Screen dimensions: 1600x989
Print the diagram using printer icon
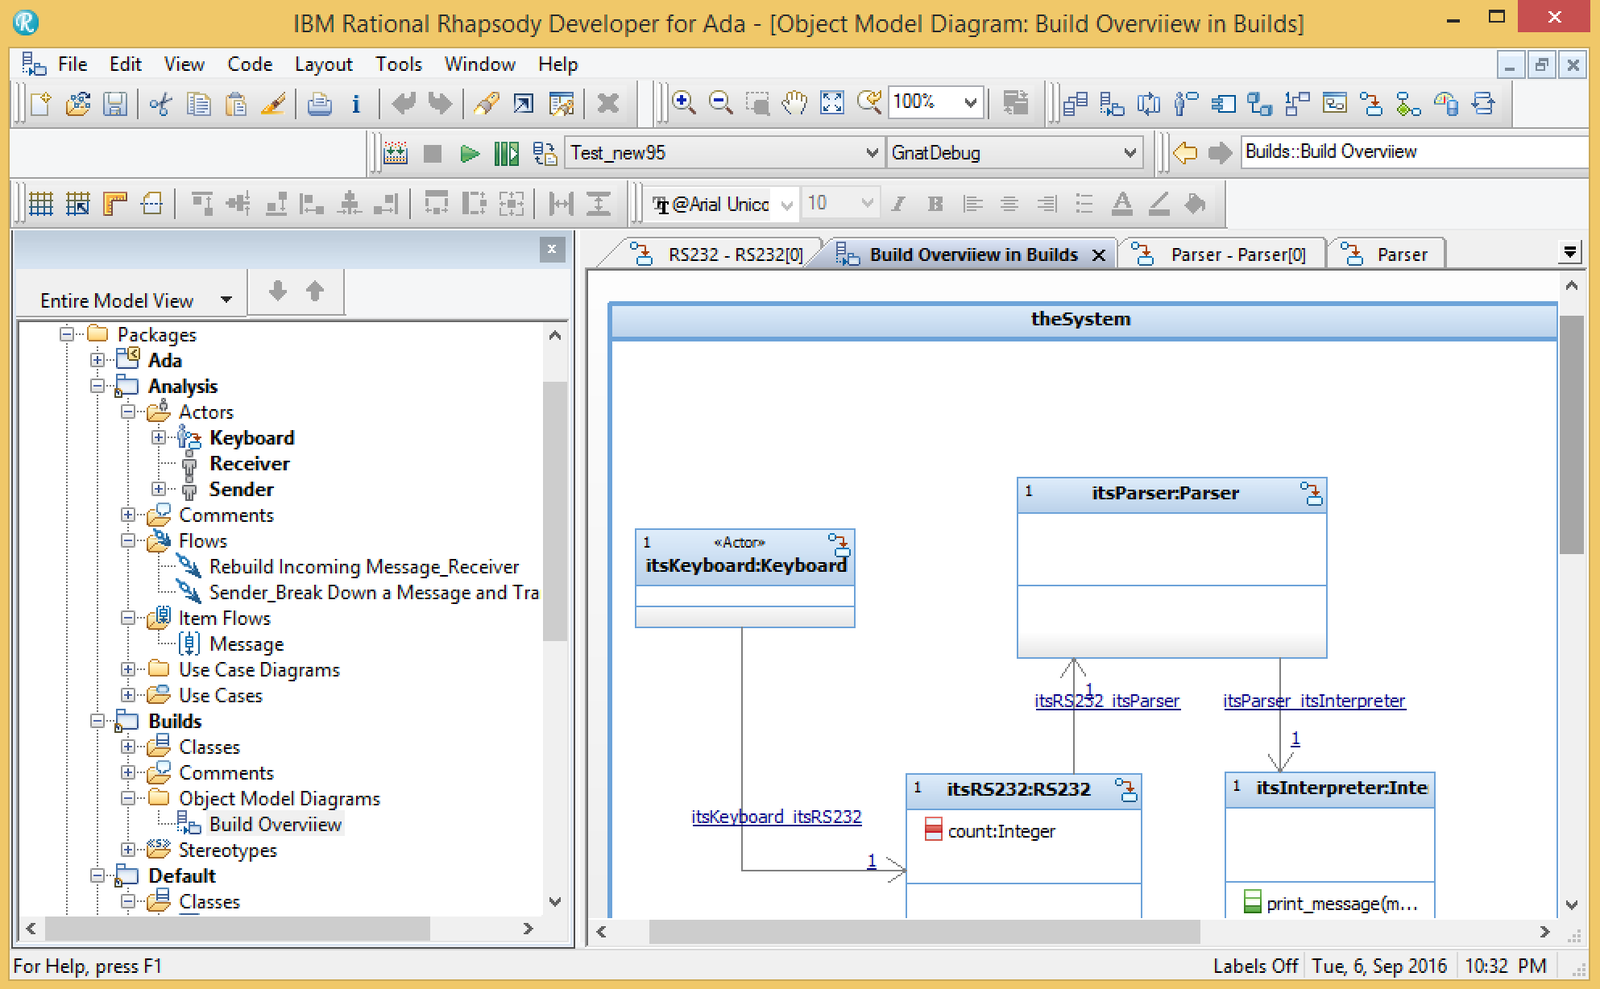click(319, 103)
